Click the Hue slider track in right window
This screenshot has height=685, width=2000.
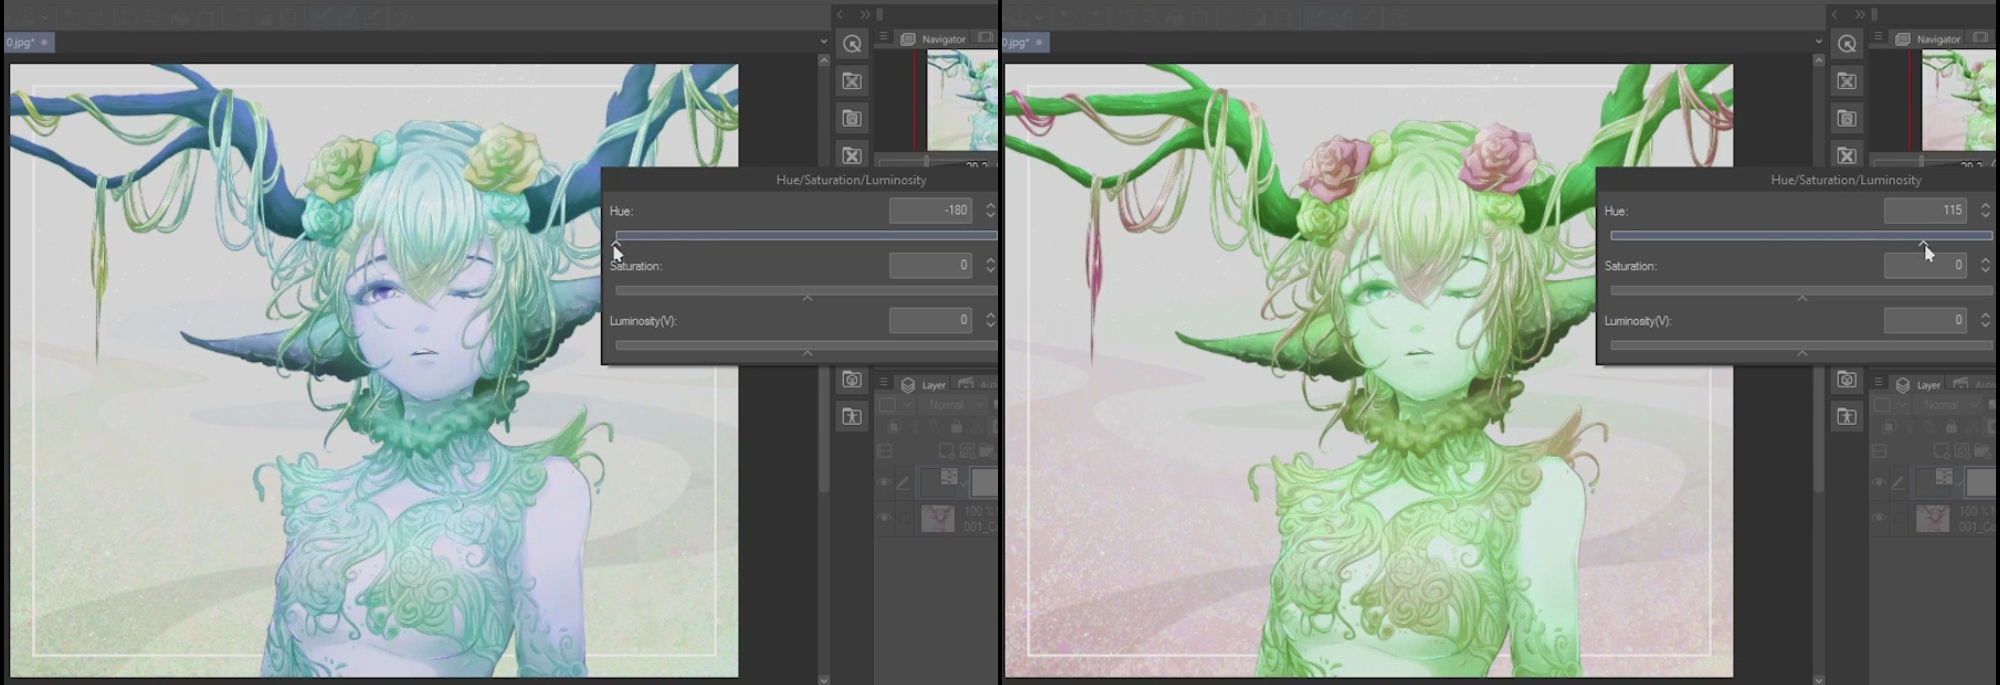[x=1801, y=236]
